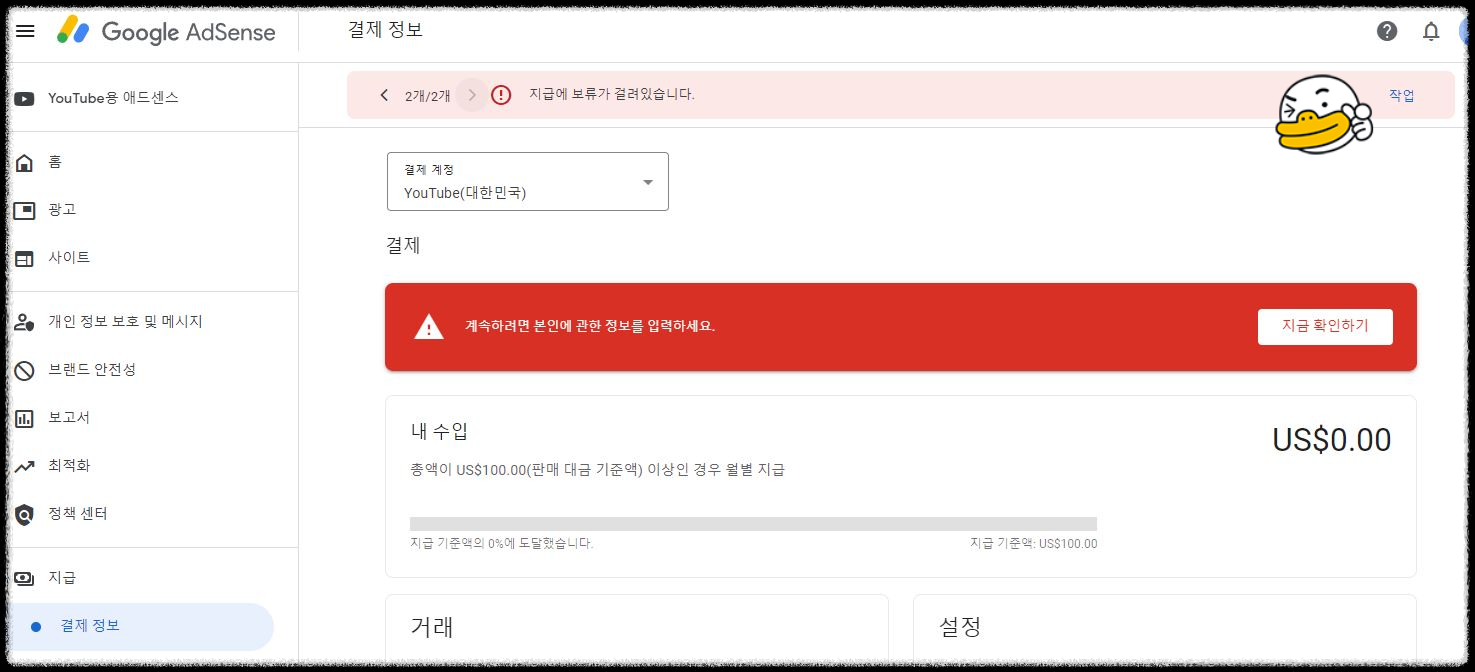Click the 작업 link in alert bar
The height and width of the screenshot is (672, 1475).
[1402, 95]
